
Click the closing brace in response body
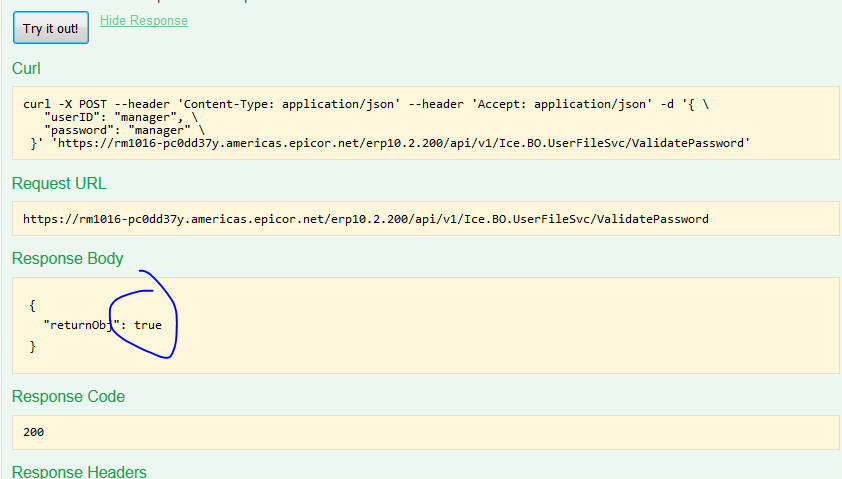(x=32, y=346)
